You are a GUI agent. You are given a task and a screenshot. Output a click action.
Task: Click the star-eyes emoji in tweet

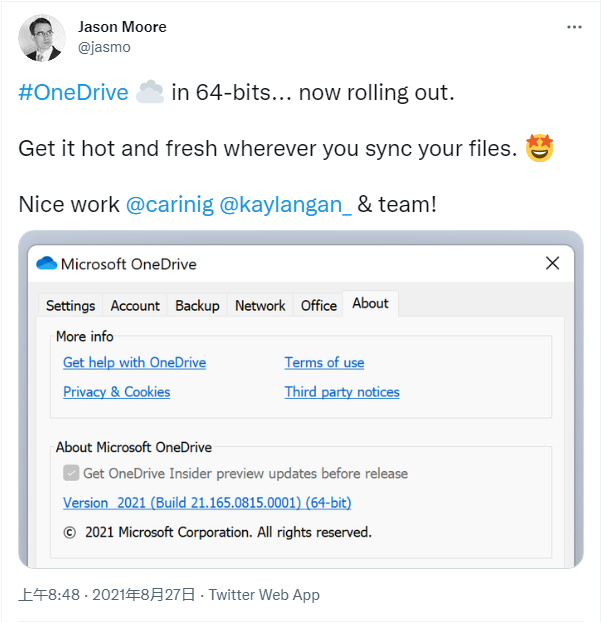tap(539, 148)
